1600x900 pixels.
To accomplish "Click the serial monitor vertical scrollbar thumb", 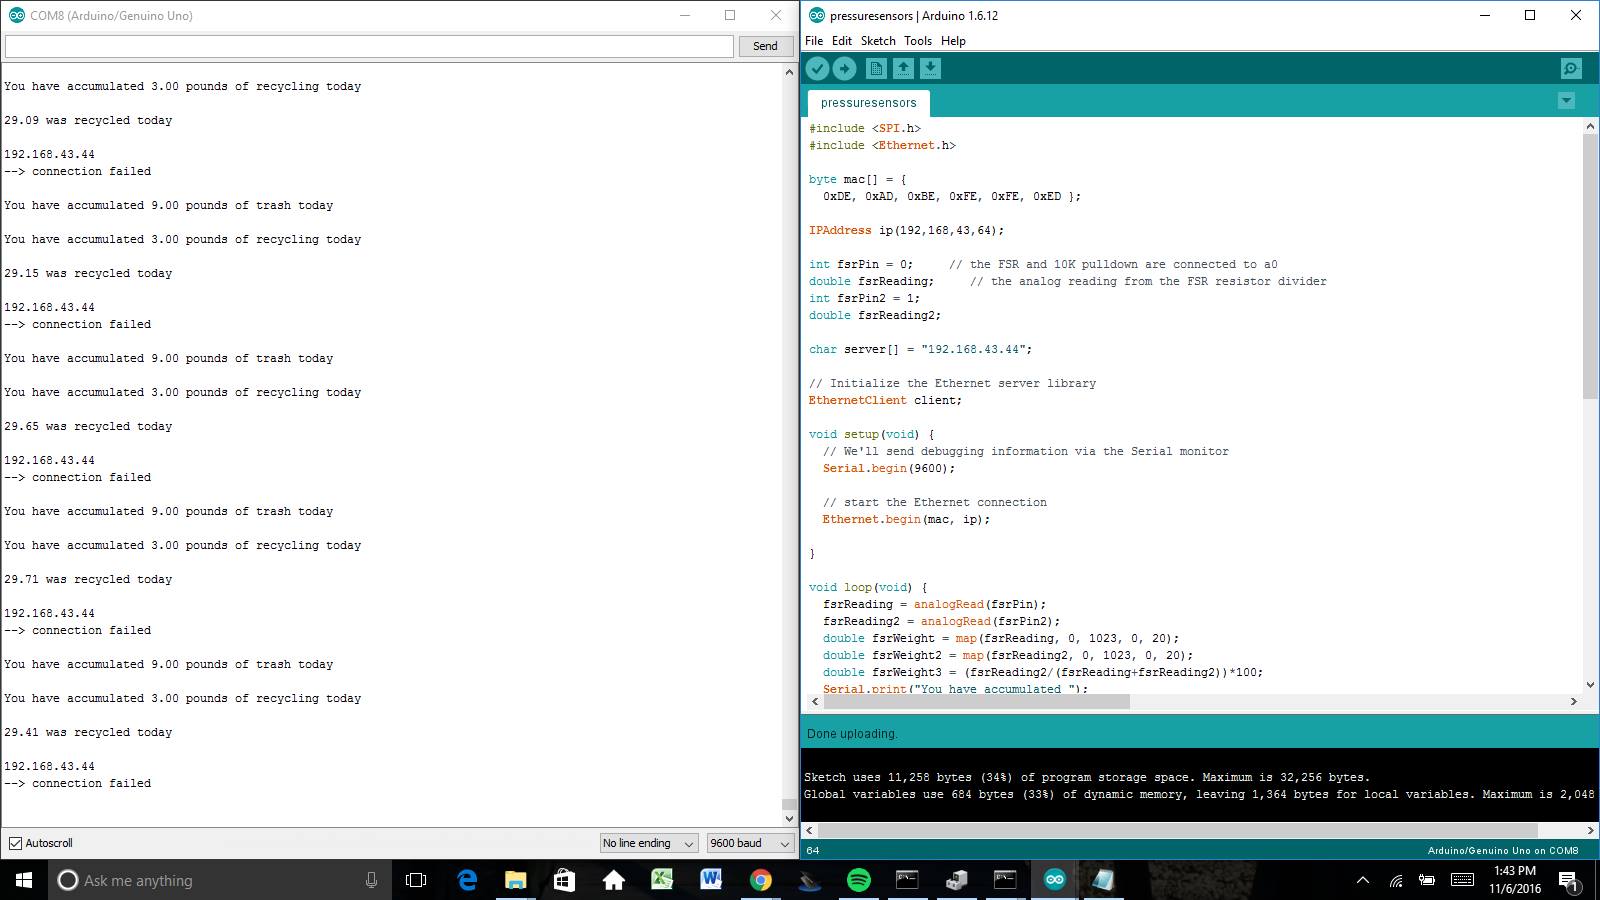I will coord(789,804).
